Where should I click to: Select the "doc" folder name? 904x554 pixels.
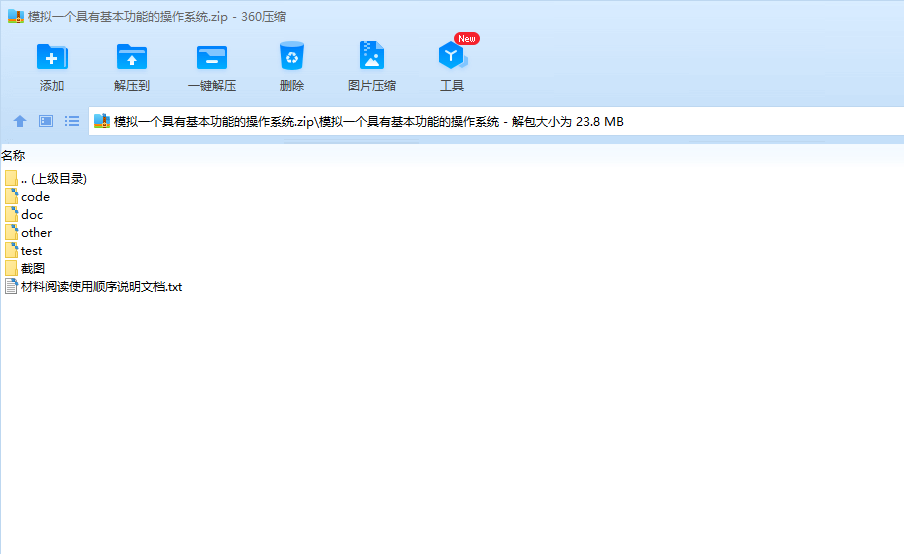[32, 214]
